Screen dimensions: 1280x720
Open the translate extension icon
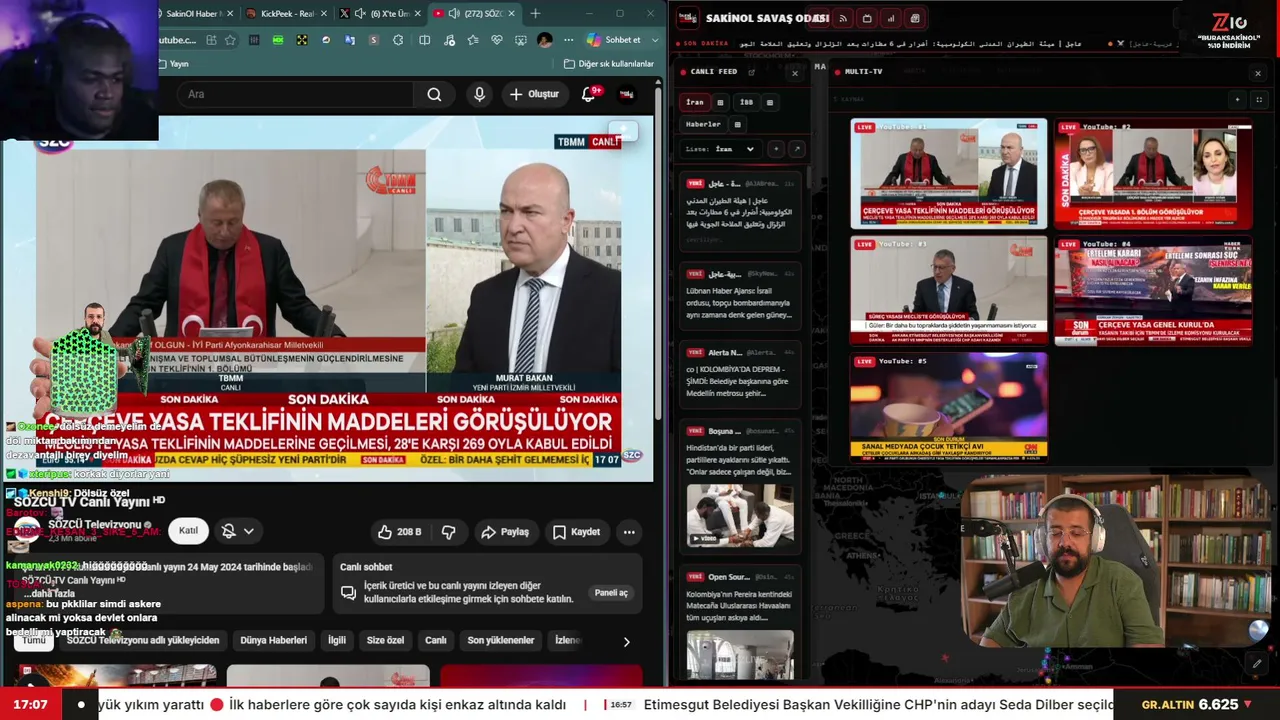(x=349, y=40)
